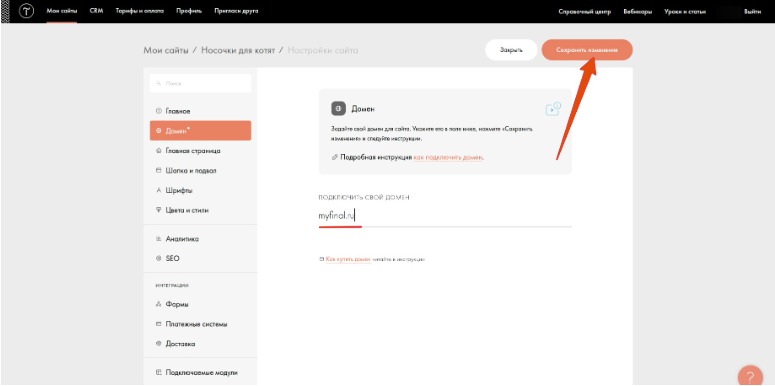The height and width of the screenshot is (386, 775).
Task: Open Справочный центр in the header
Action: coord(585,11)
